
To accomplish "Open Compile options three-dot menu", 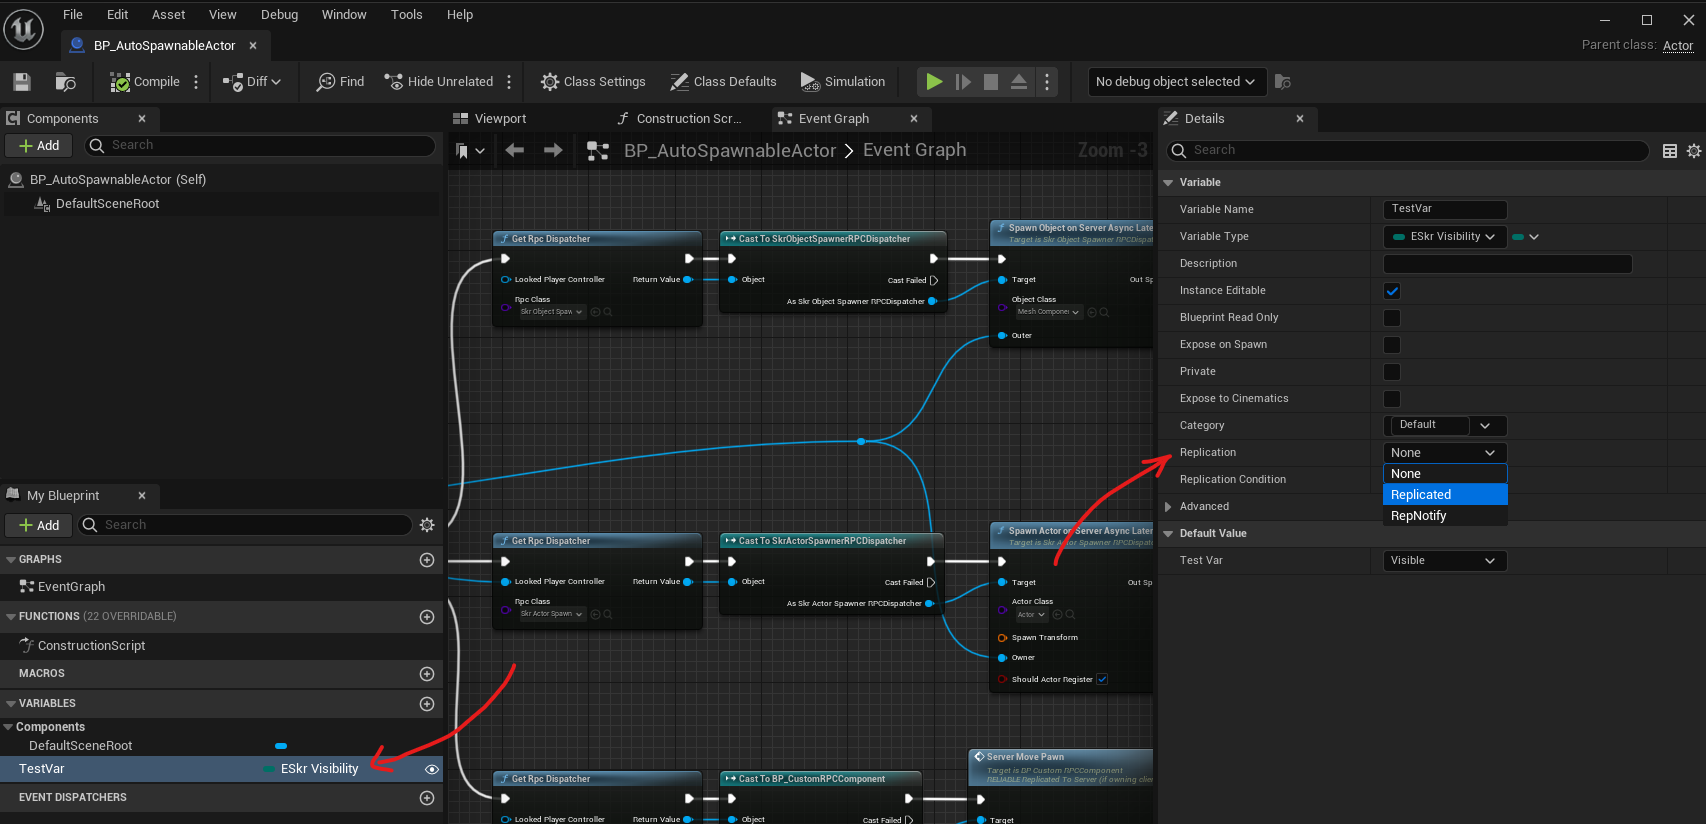I will click(x=196, y=82).
